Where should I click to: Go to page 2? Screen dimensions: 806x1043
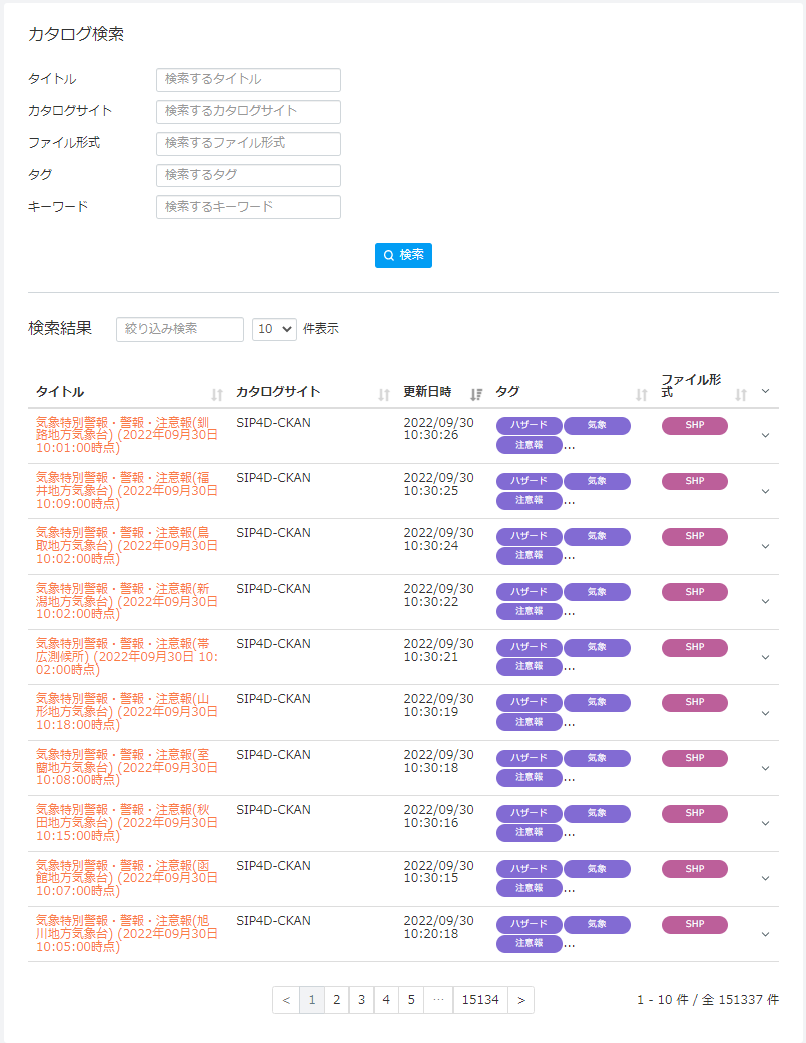click(336, 1000)
